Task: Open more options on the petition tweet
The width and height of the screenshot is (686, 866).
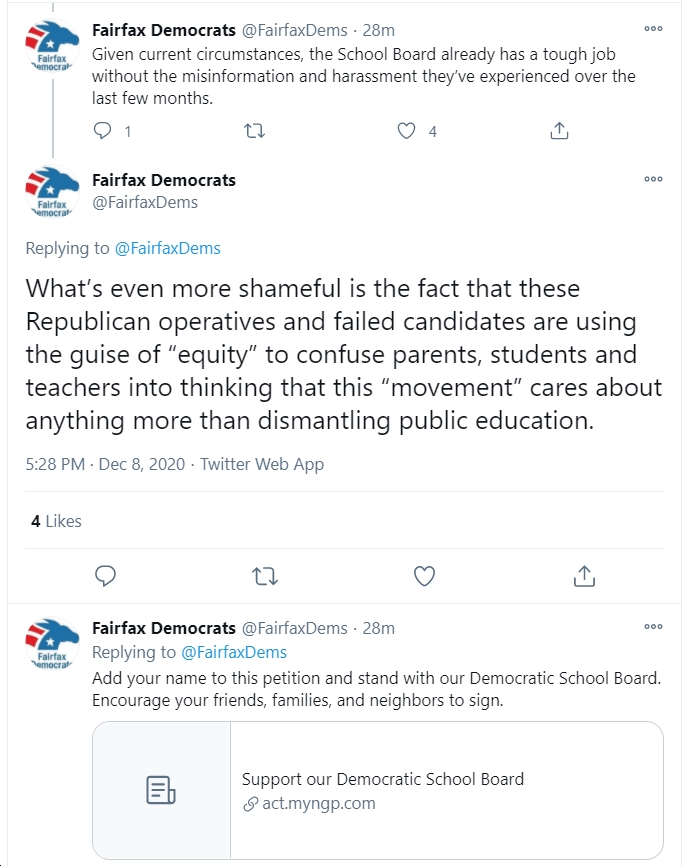Action: coord(653,626)
